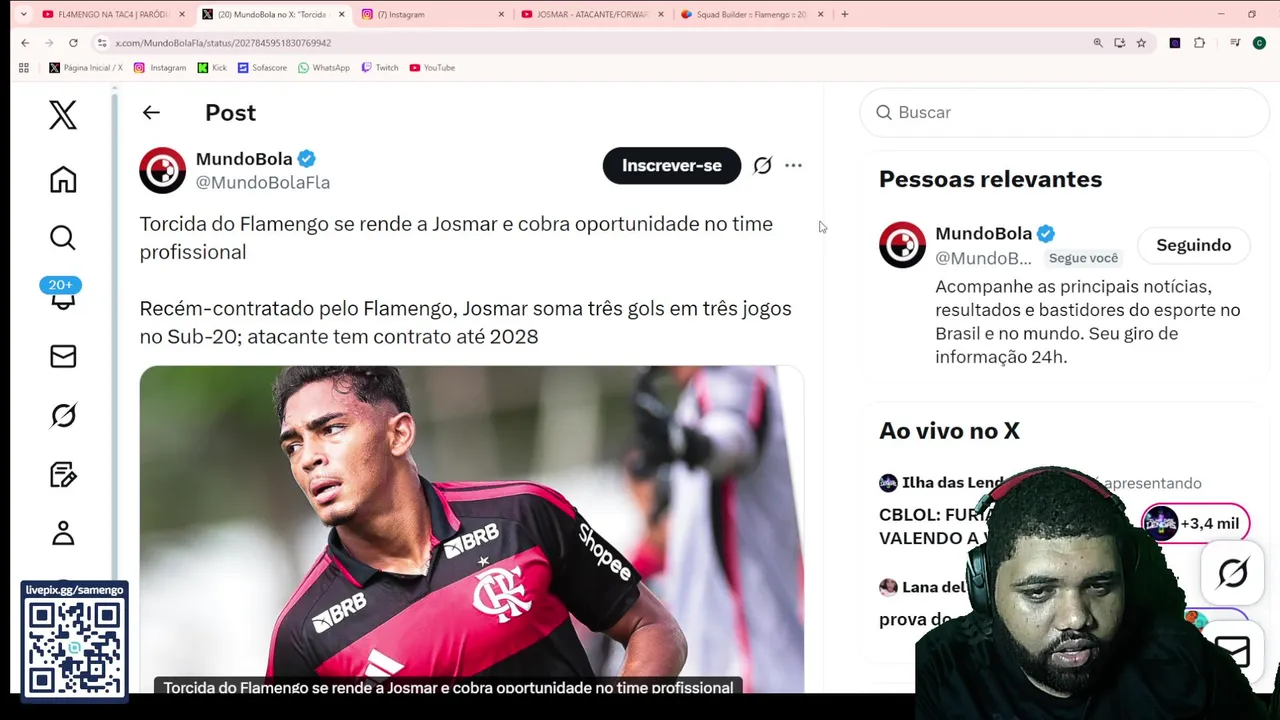Open the three-dot post options menu
The height and width of the screenshot is (720, 1280).
pos(793,166)
